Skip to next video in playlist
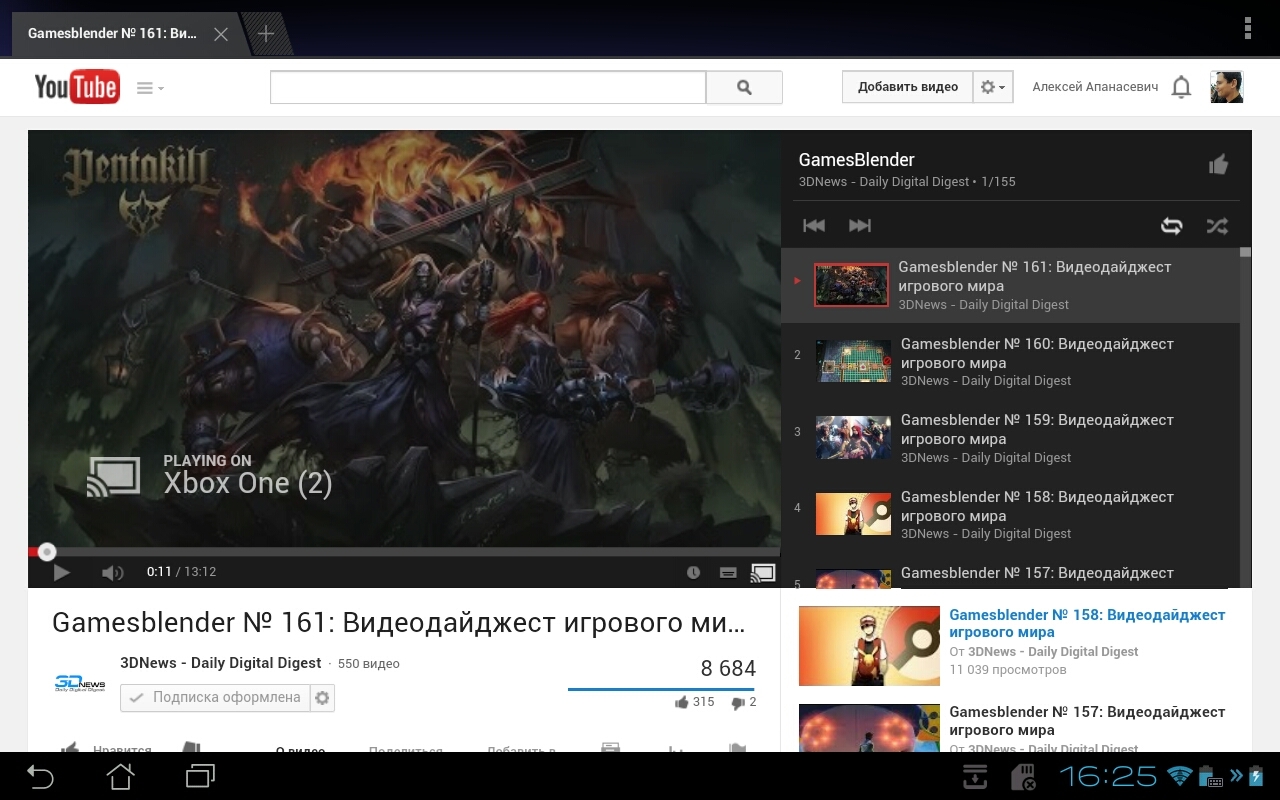This screenshot has width=1280, height=800. (x=860, y=225)
